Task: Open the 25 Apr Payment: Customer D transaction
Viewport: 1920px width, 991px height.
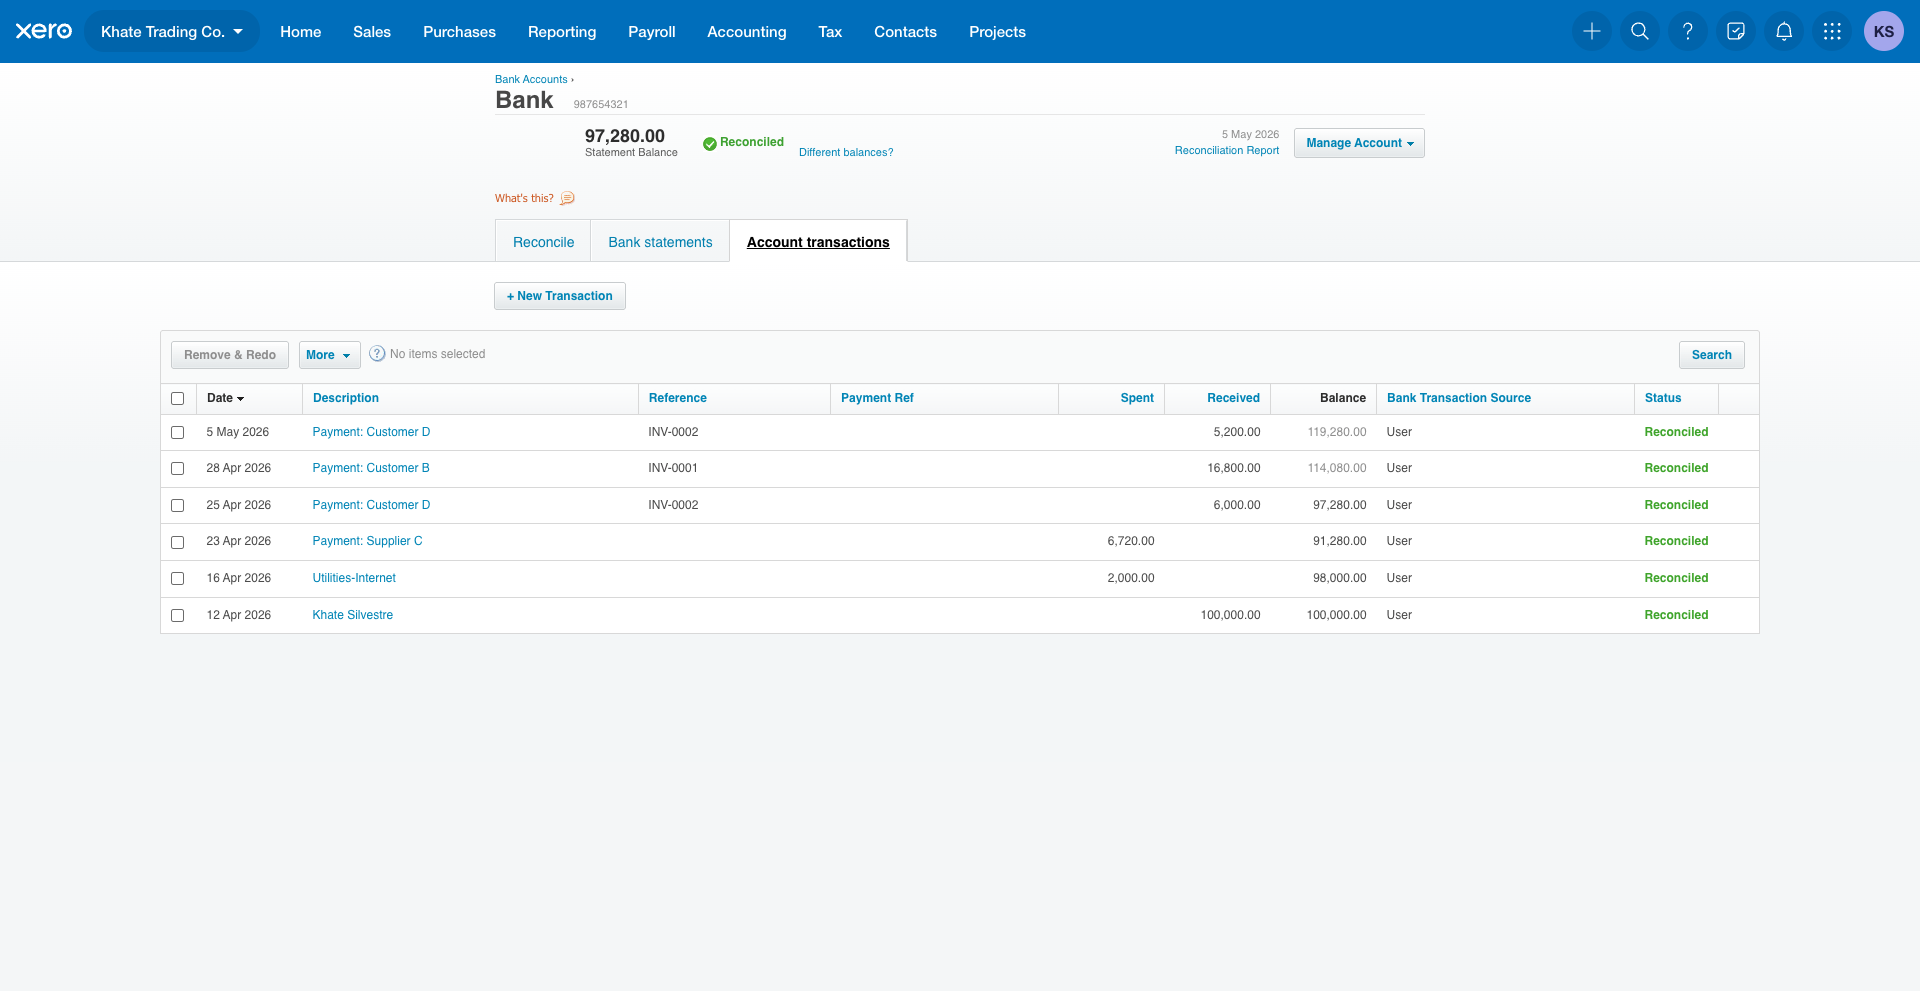Action: point(371,505)
